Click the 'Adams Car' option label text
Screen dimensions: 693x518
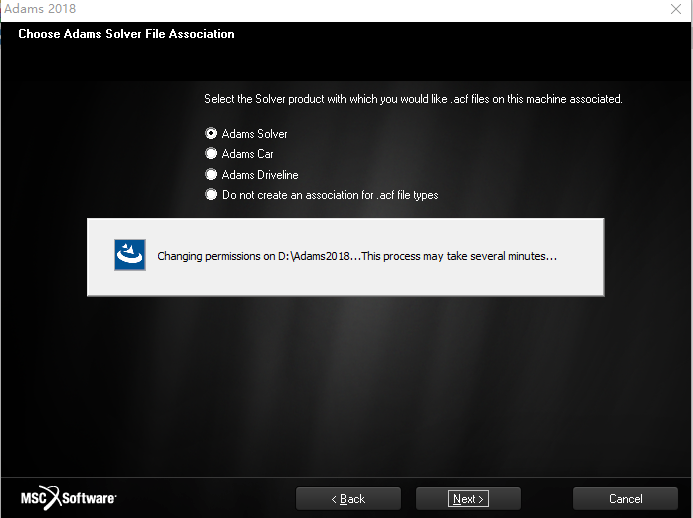(248, 154)
